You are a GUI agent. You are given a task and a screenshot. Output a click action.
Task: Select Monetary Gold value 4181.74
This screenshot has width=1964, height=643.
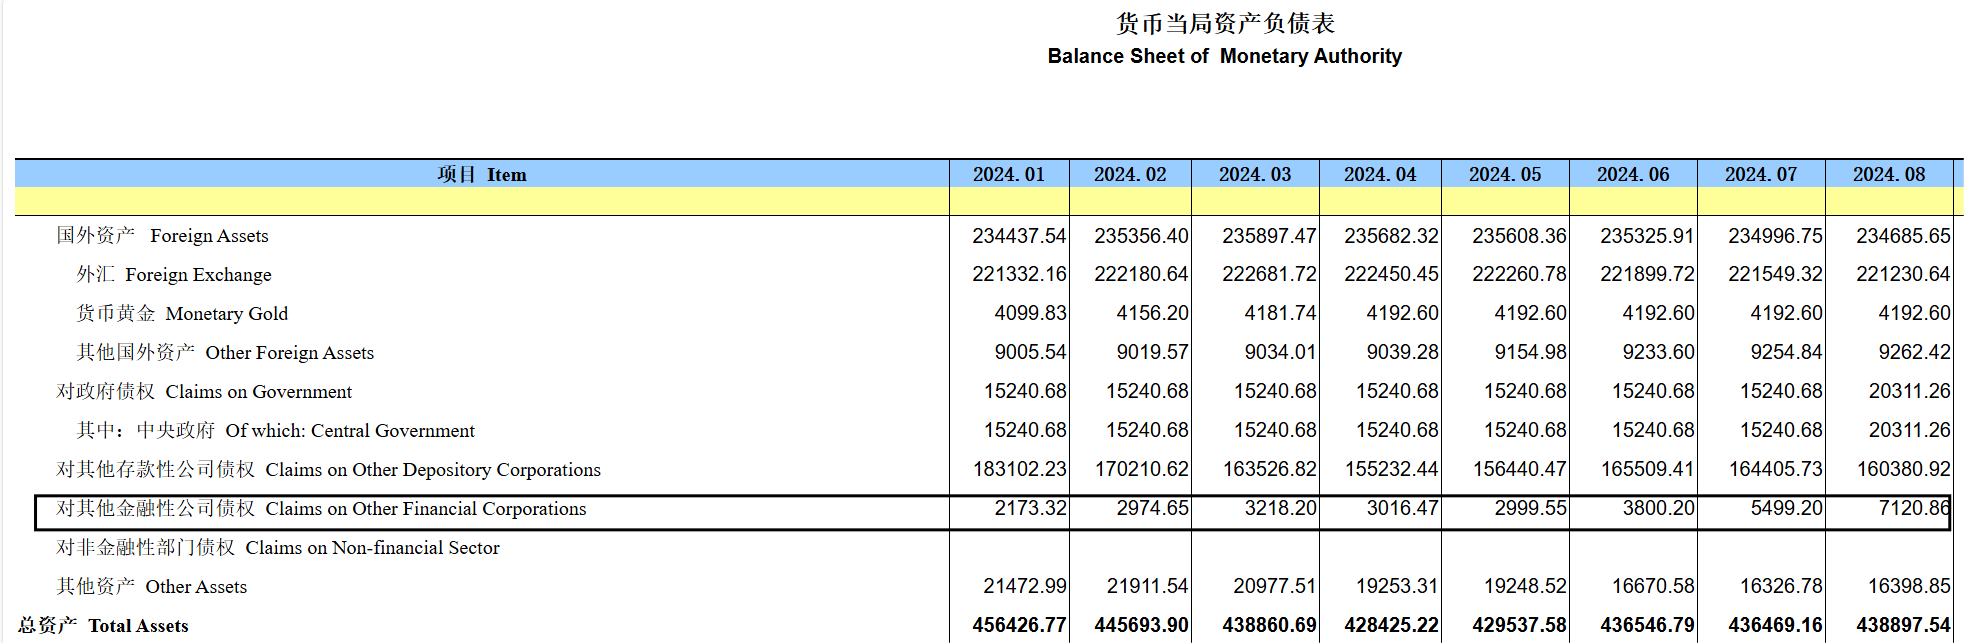pos(1280,313)
